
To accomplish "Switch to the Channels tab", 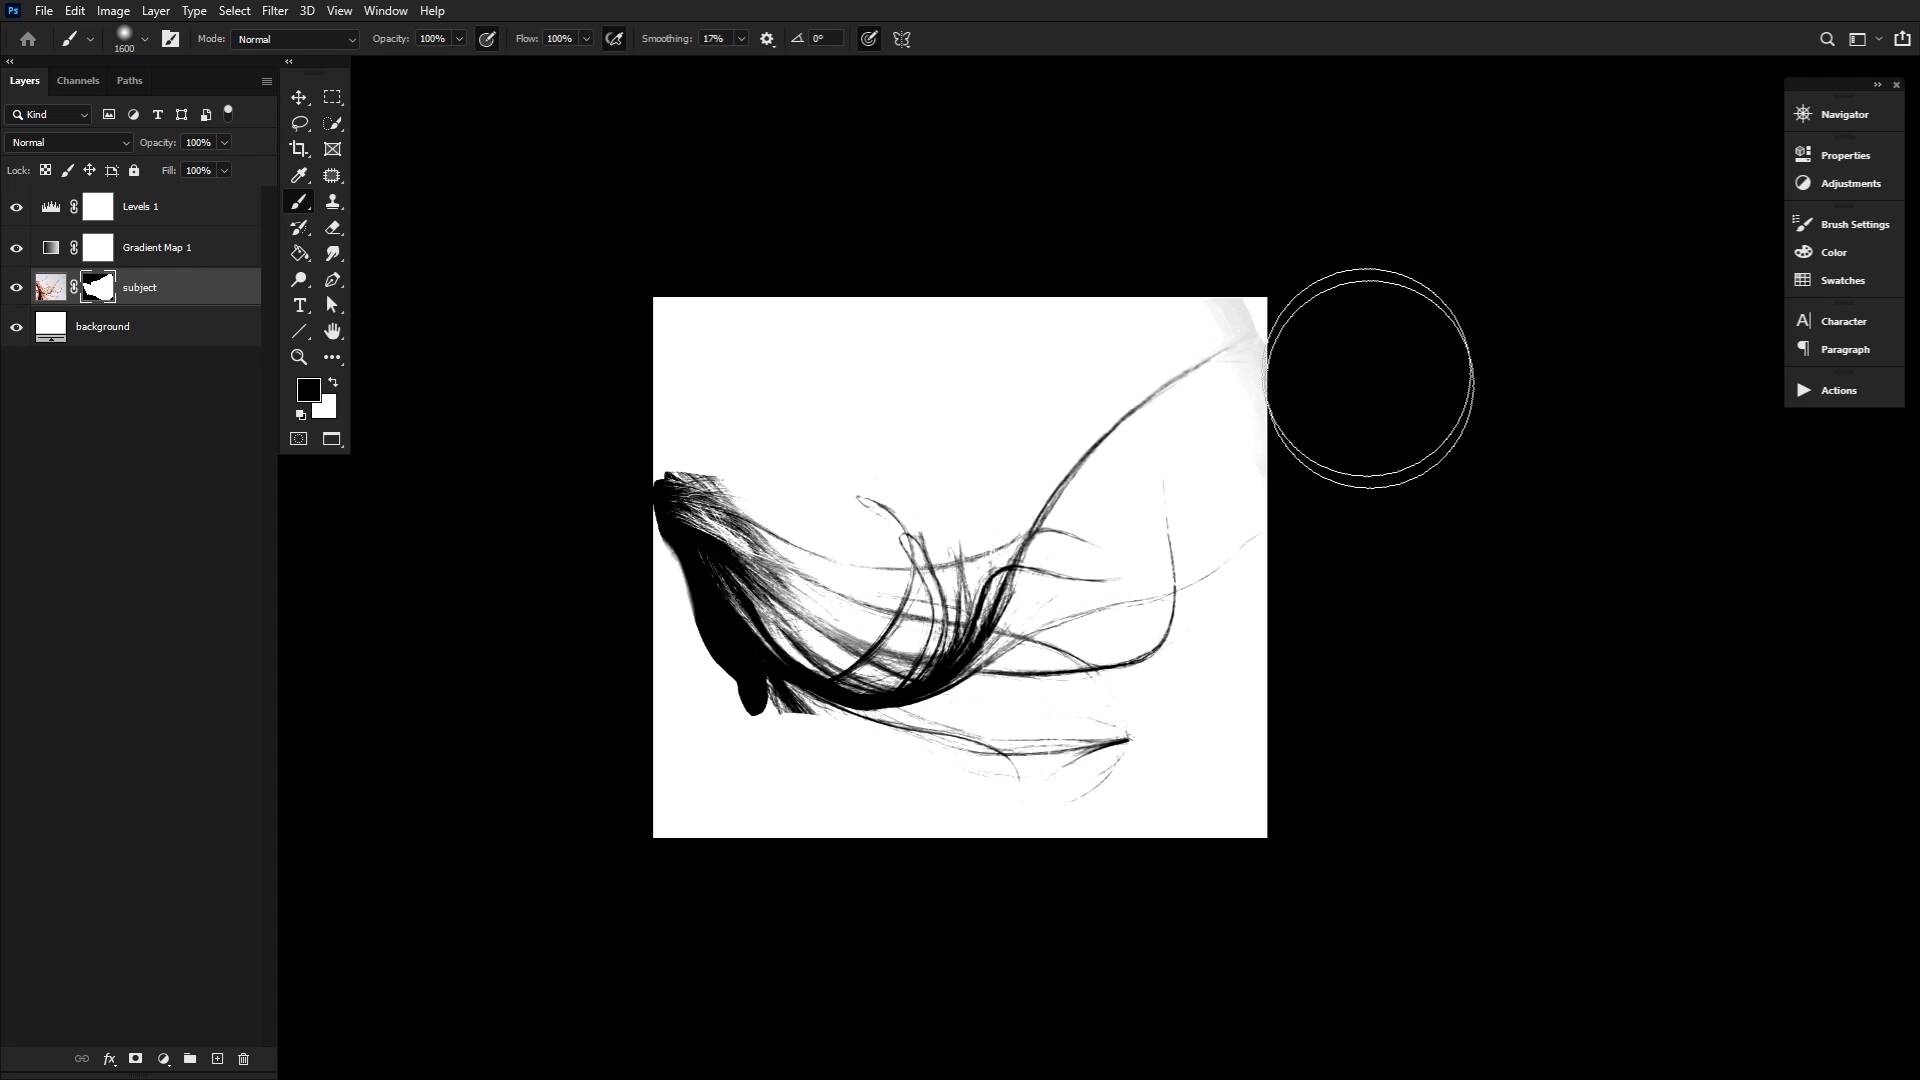I will coord(78,80).
